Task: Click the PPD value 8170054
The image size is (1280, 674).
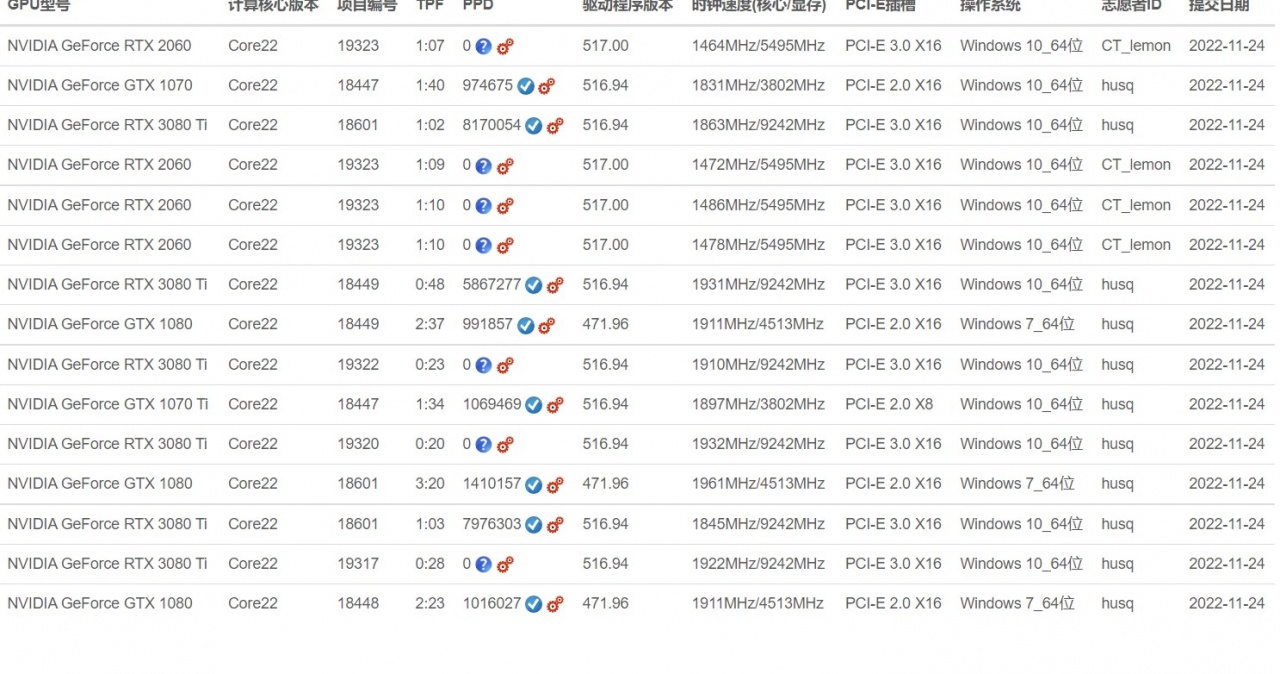Action: click(492, 125)
